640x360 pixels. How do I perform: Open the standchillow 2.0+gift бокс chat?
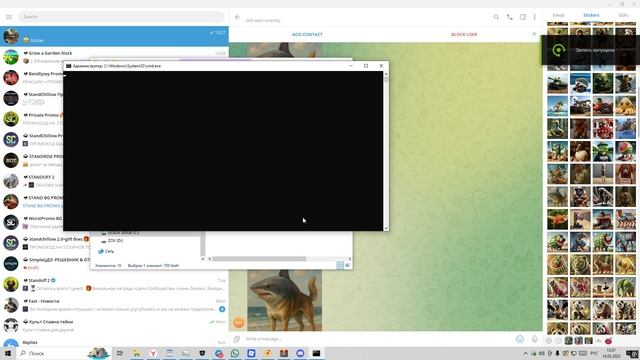pos(45,243)
